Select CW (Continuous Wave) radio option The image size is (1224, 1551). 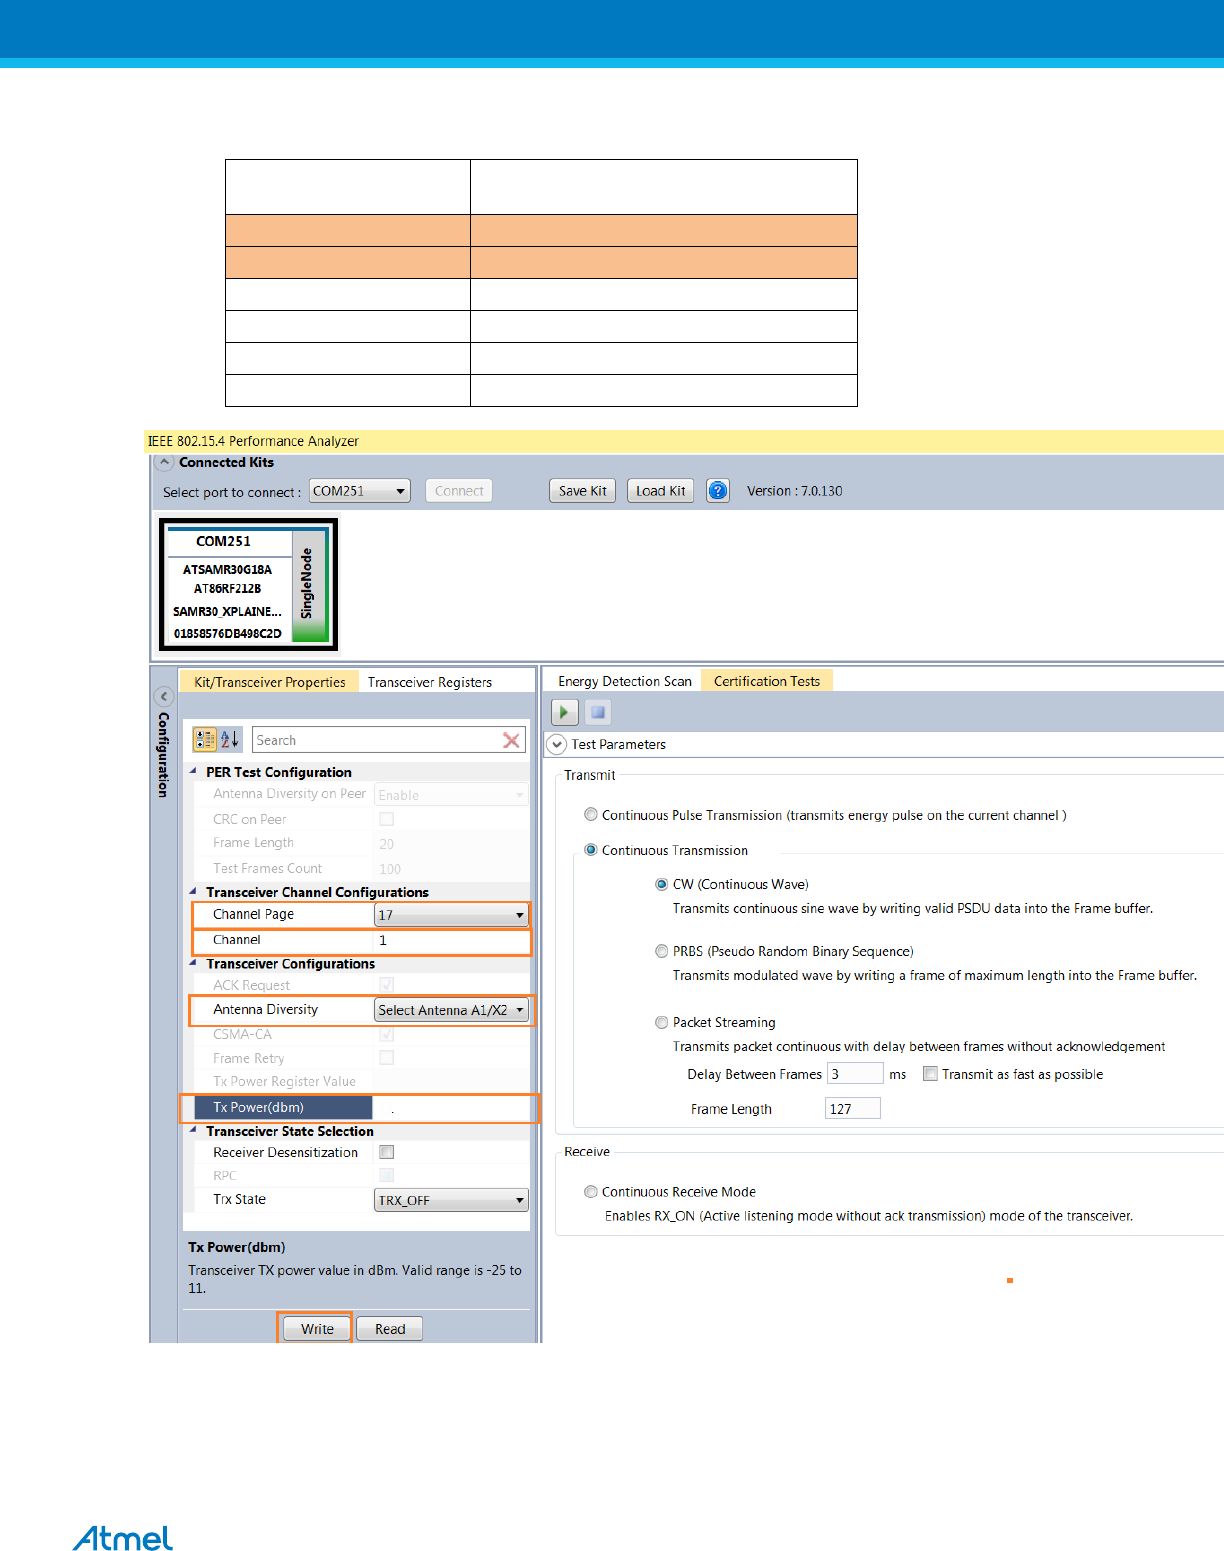pyautogui.click(x=662, y=884)
